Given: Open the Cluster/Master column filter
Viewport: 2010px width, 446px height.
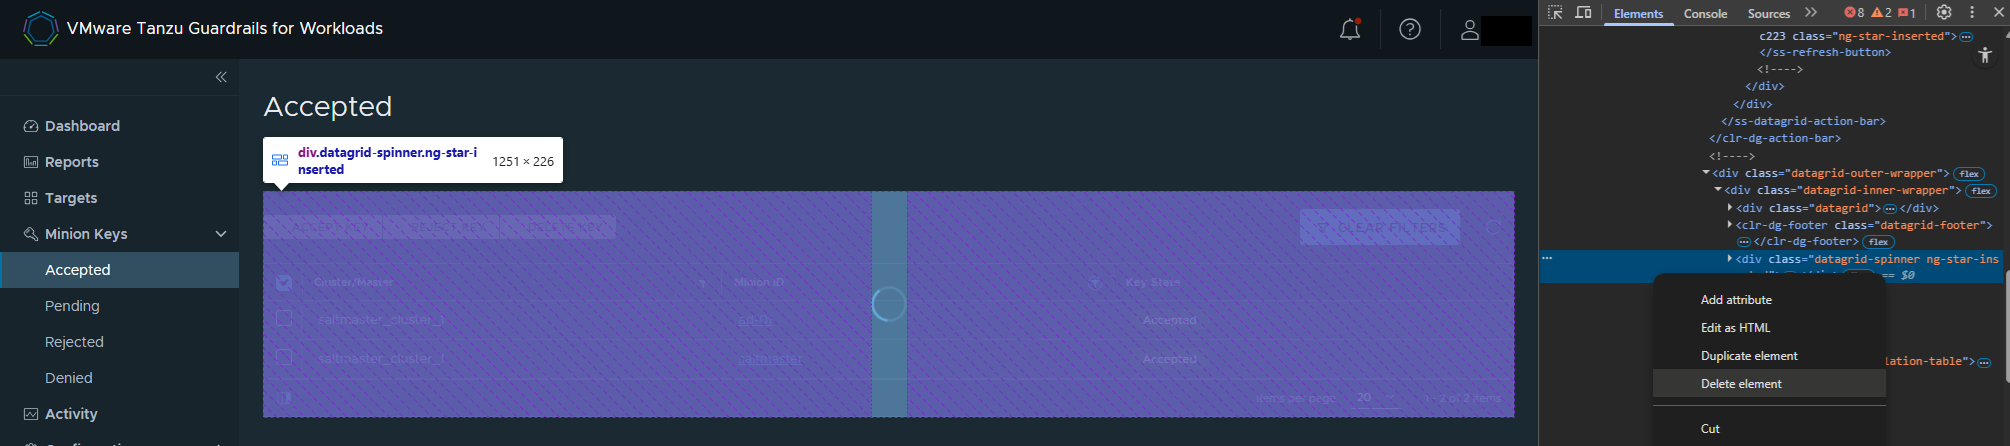Looking at the screenshot, I should [702, 283].
